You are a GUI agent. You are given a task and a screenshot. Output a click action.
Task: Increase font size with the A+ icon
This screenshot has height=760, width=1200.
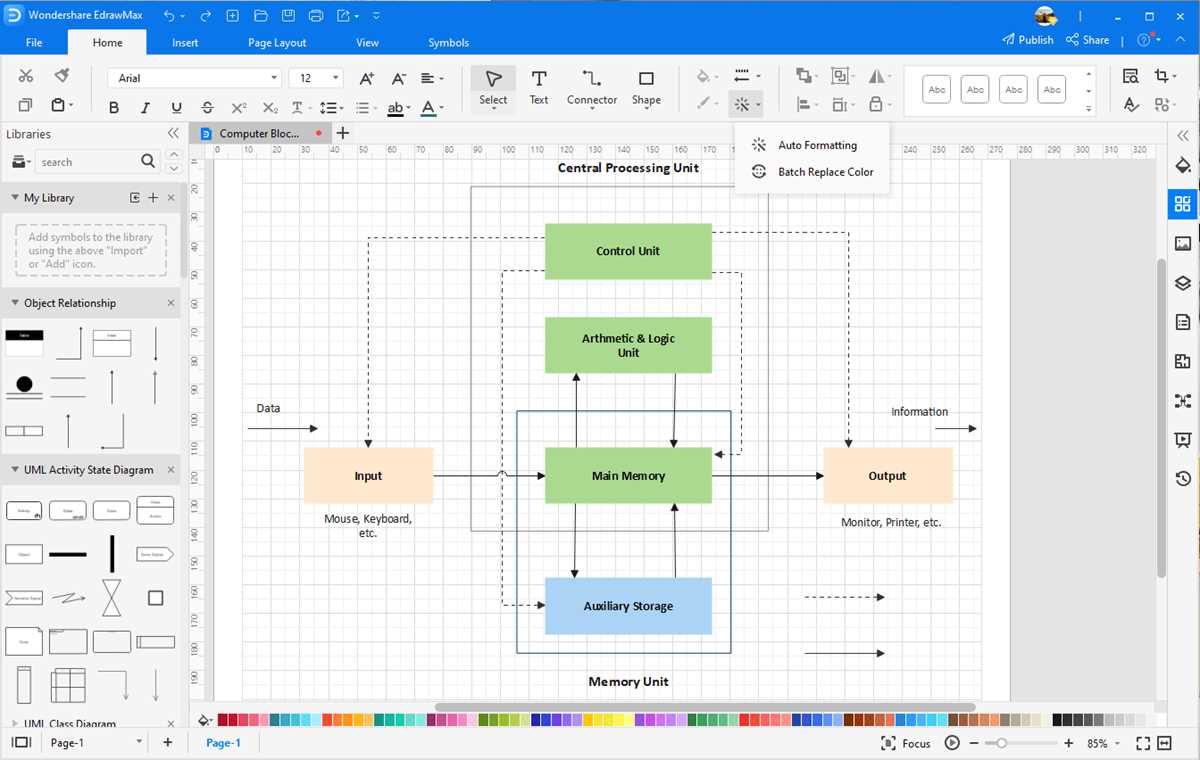(x=366, y=78)
